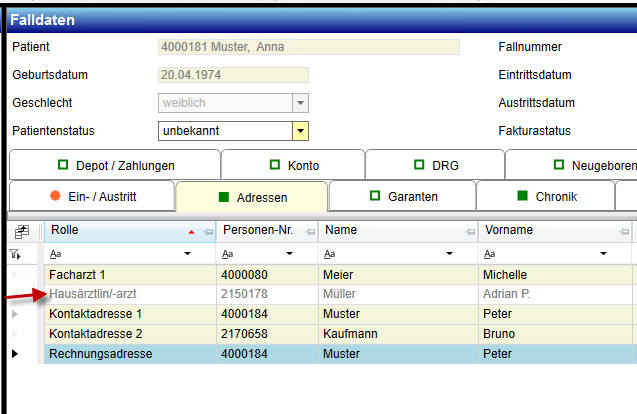Click the red sort arrow in Rolle header
This screenshot has height=414, width=637.
coord(191,232)
